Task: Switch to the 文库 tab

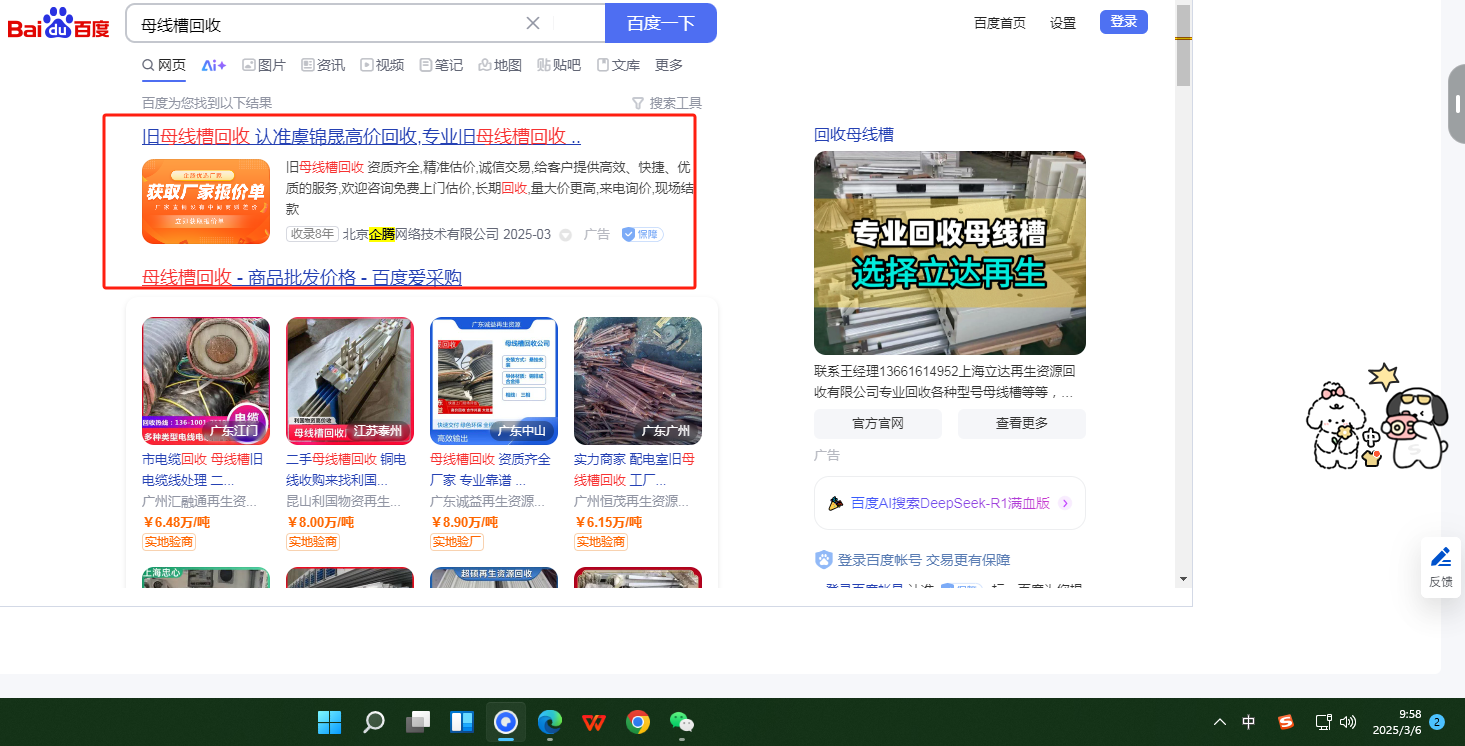Action: point(618,65)
